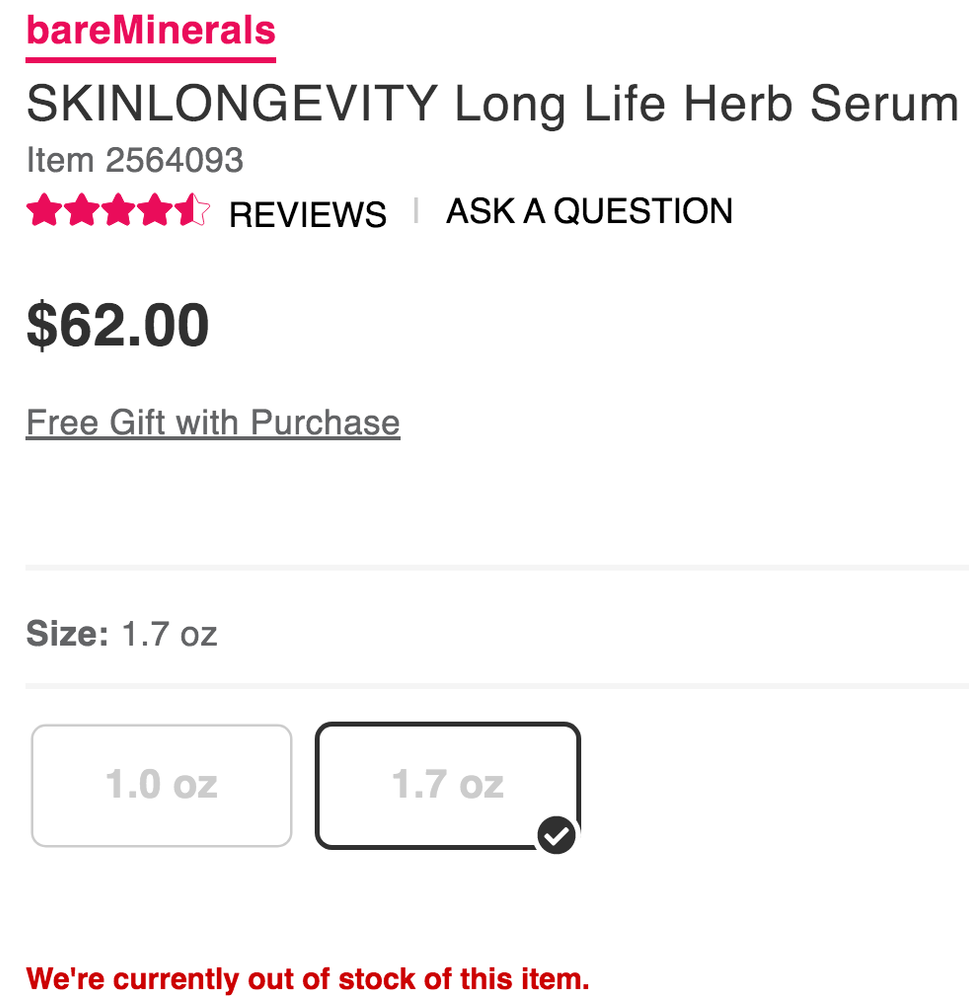This screenshot has height=999, width=969.
Task: View the Free Gift with Purchase offer
Action: point(213,423)
